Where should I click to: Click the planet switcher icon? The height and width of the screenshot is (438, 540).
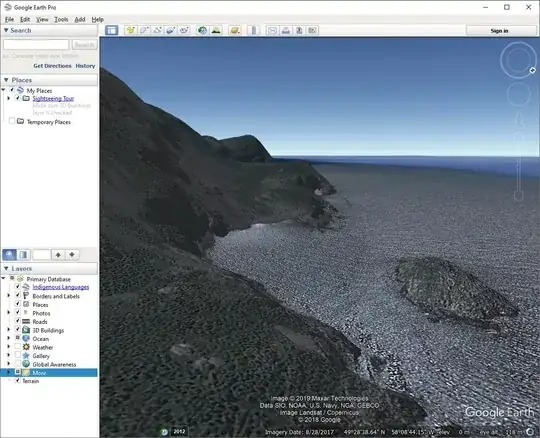tap(235, 30)
